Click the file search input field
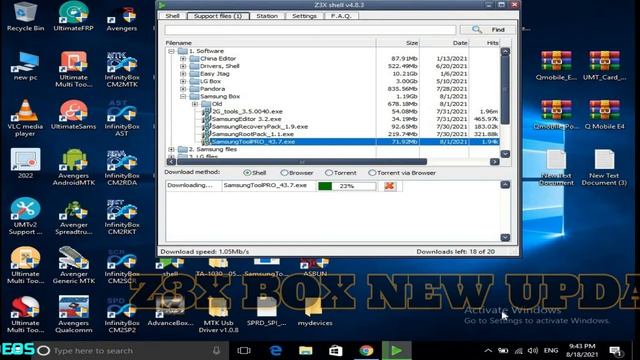Screen dimensions: 640x360 [310, 30]
